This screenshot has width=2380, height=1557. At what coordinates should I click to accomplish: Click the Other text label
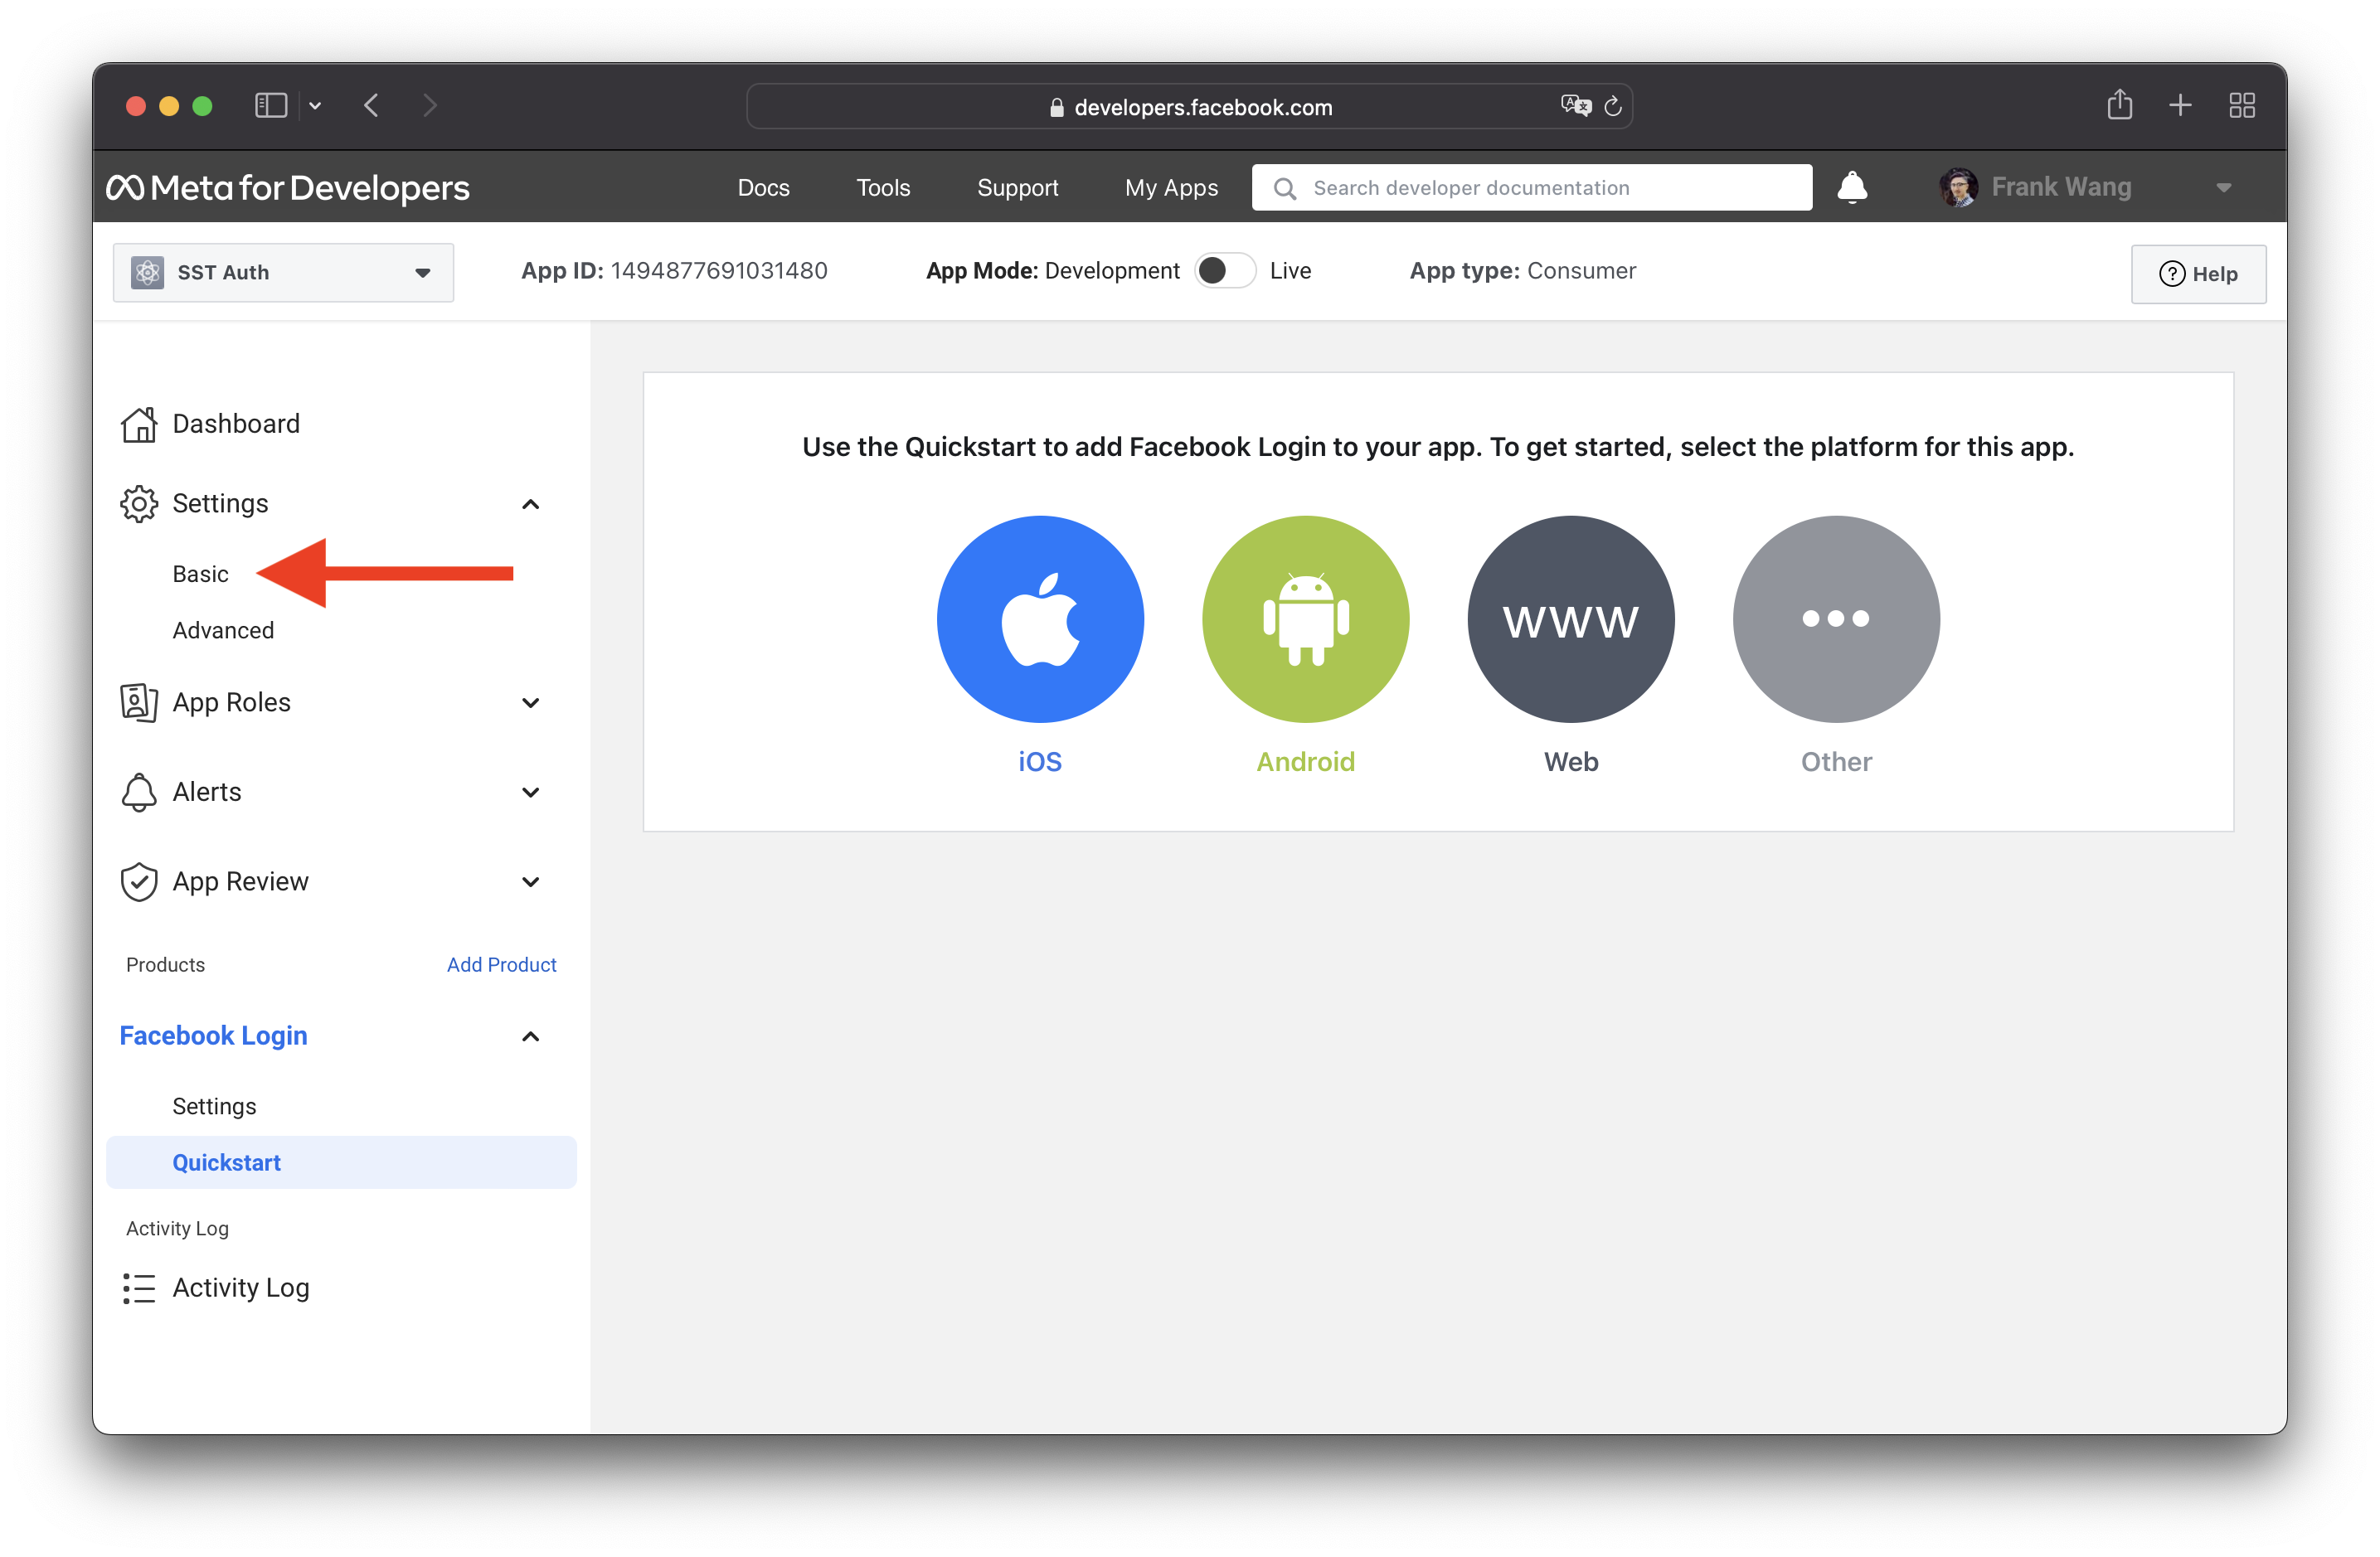[x=1836, y=762]
